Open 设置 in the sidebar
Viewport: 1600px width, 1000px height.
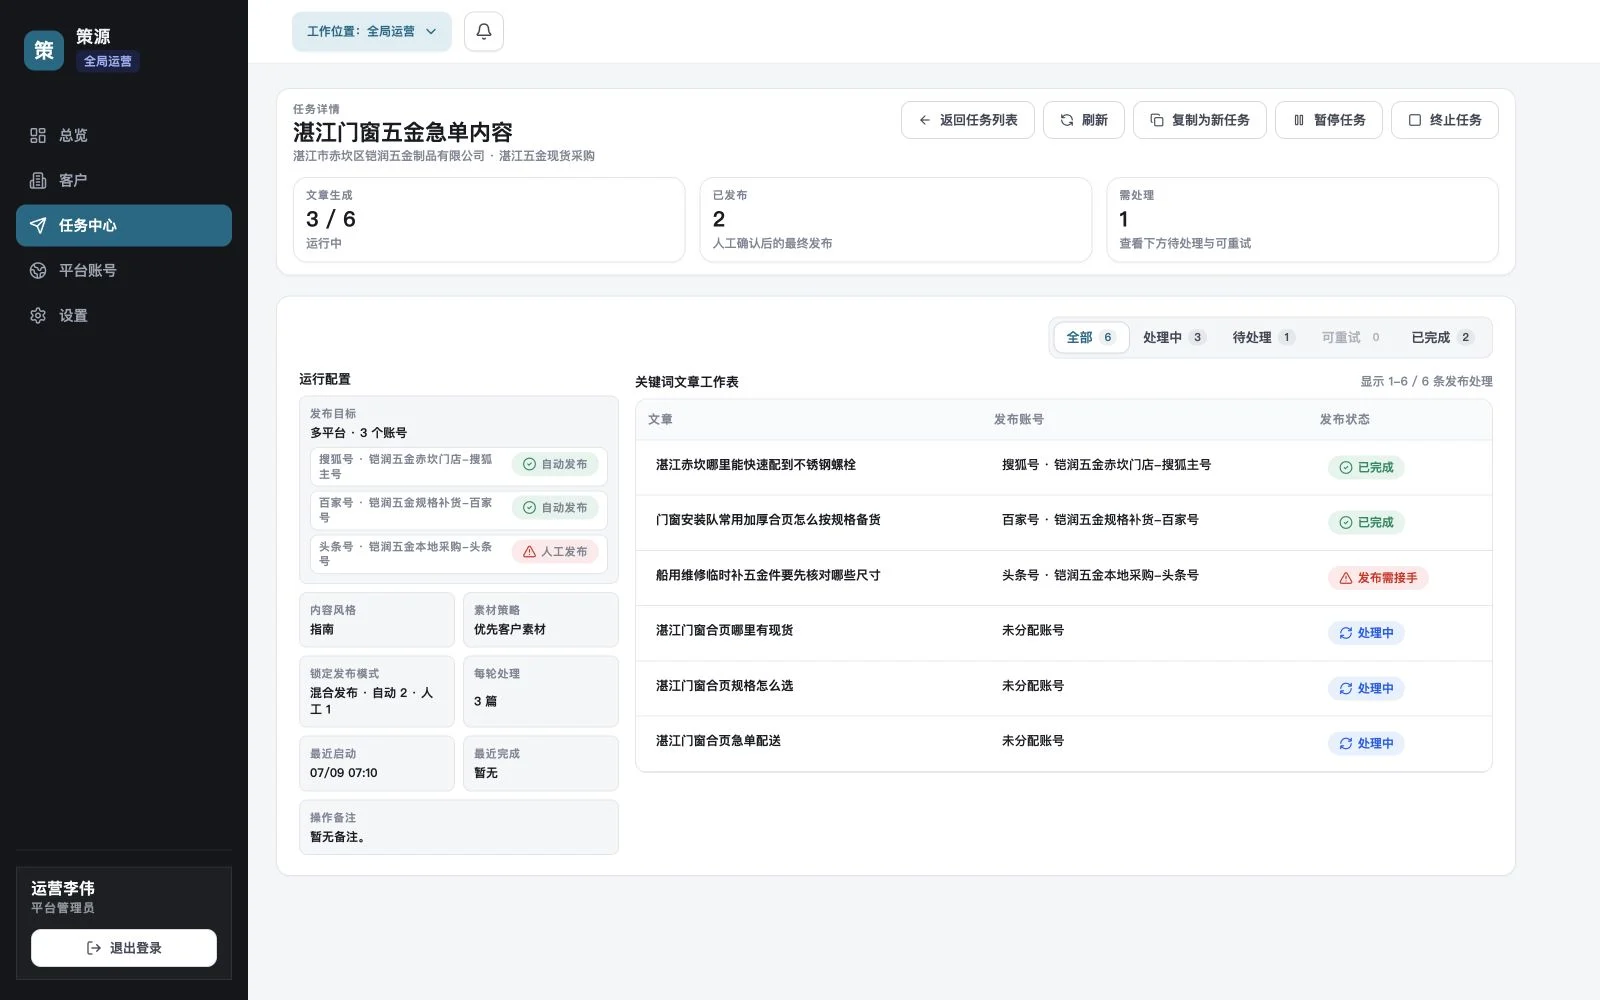[x=124, y=315]
